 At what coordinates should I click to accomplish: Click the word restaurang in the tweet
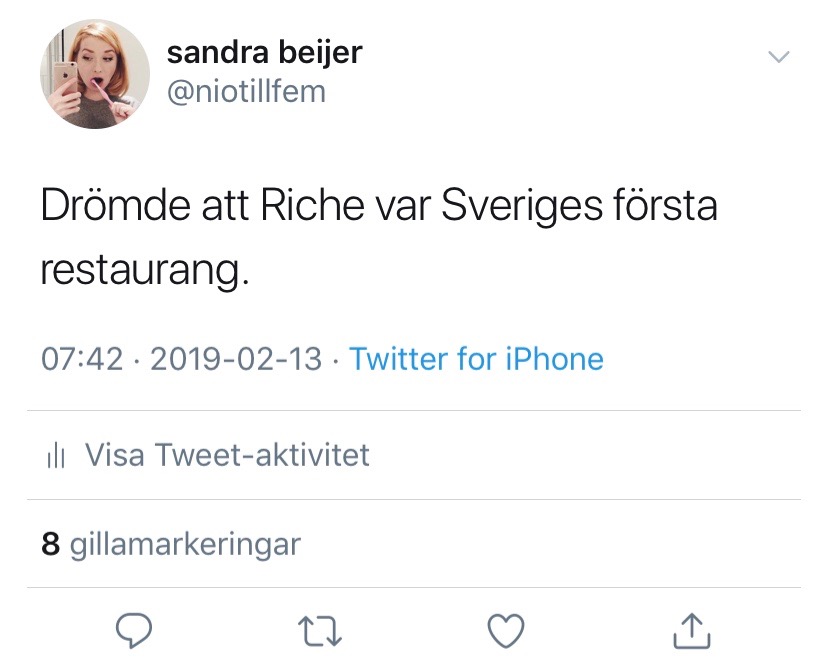click(x=141, y=270)
